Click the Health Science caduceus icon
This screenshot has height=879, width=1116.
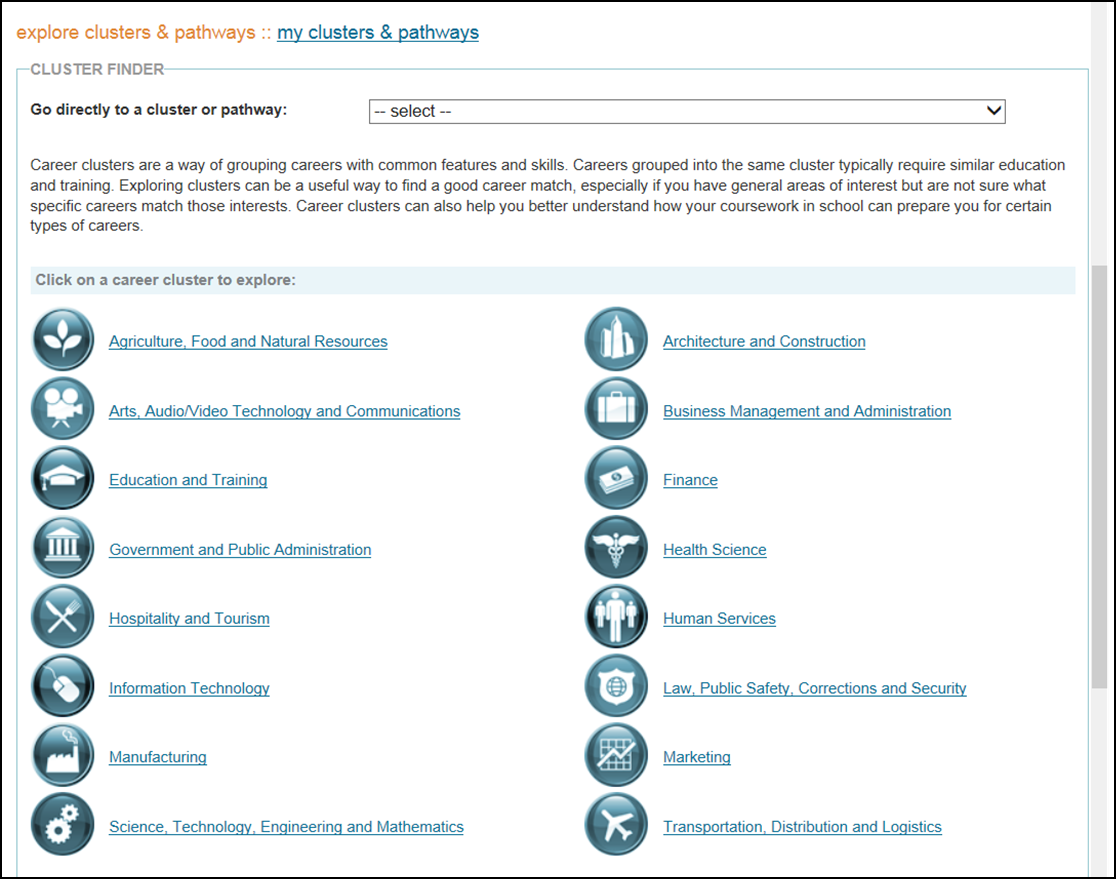coord(616,547)
